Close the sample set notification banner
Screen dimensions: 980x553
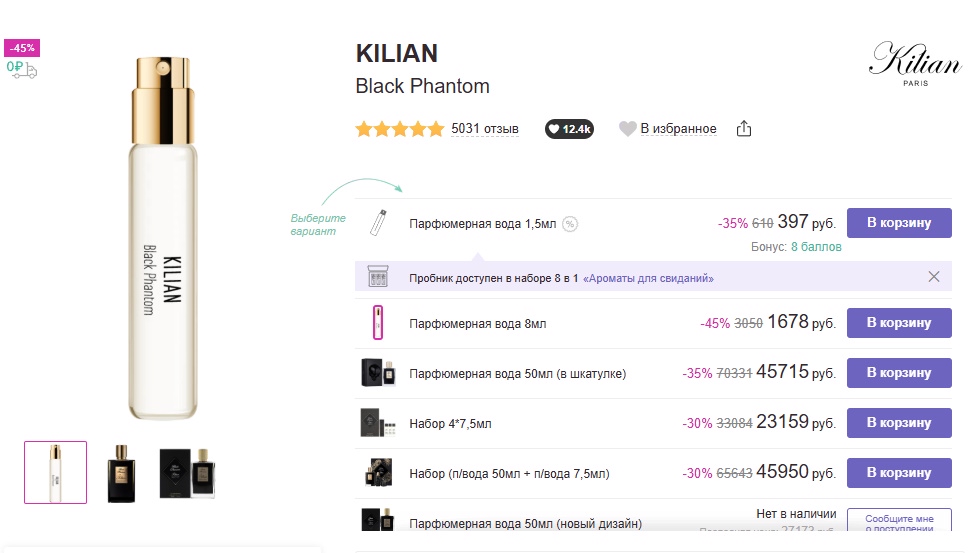934,277
